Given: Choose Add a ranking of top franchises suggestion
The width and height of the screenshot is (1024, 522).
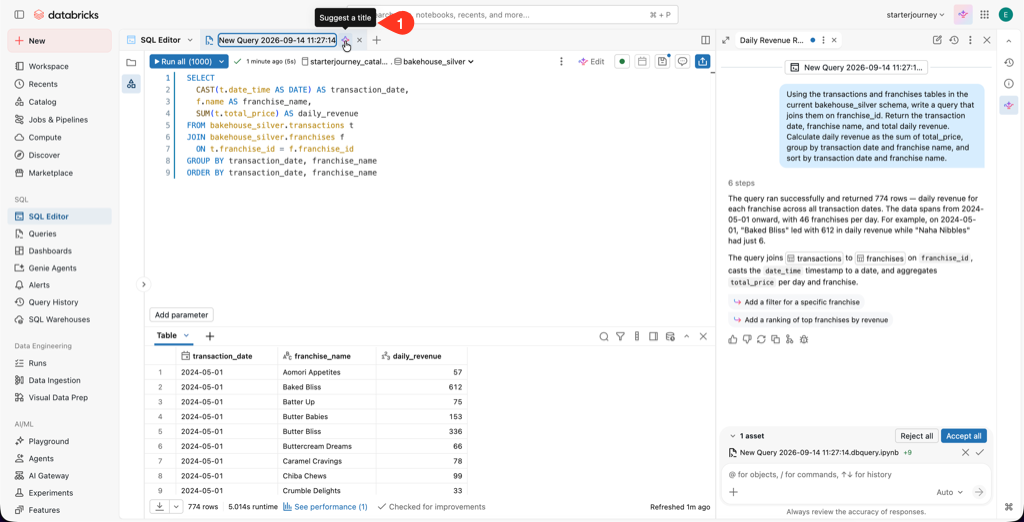Looking at the screenshot, I should (810, 319).
